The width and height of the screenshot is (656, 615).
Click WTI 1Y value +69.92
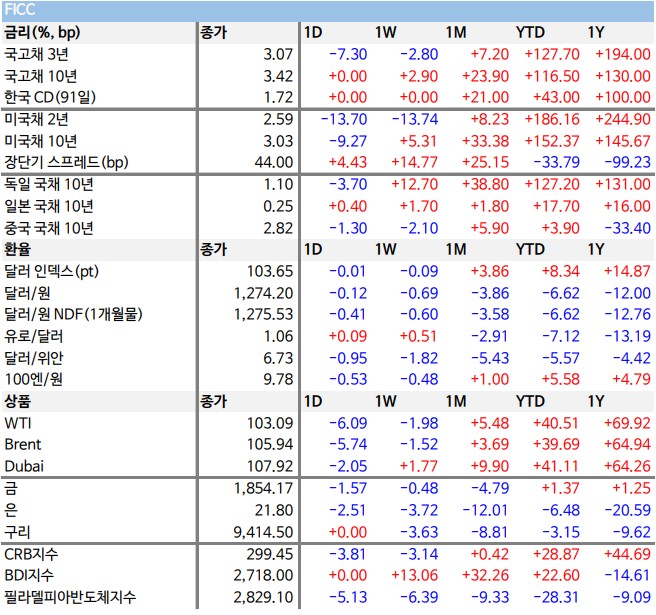point(627,423)
